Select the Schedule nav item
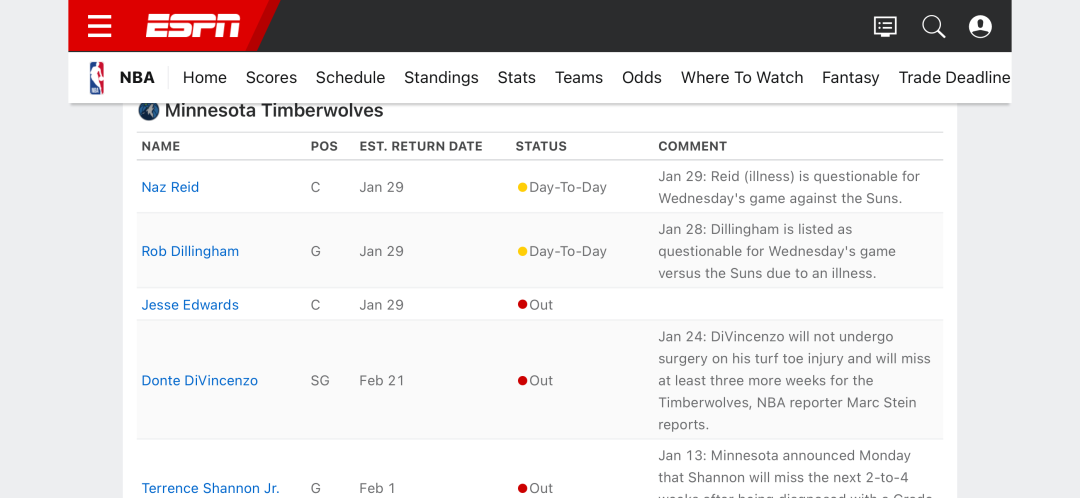 pos(351,78)
